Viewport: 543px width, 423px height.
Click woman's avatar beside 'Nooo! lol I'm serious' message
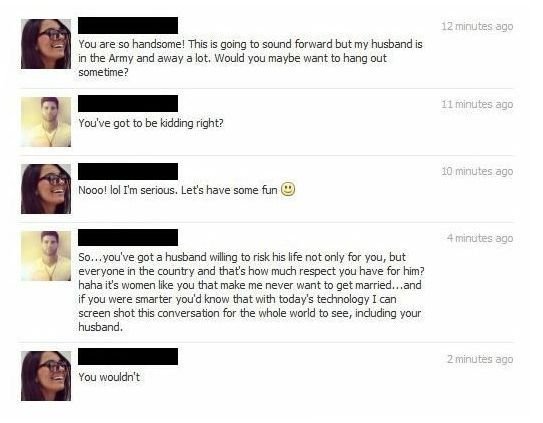pos(46,189)
